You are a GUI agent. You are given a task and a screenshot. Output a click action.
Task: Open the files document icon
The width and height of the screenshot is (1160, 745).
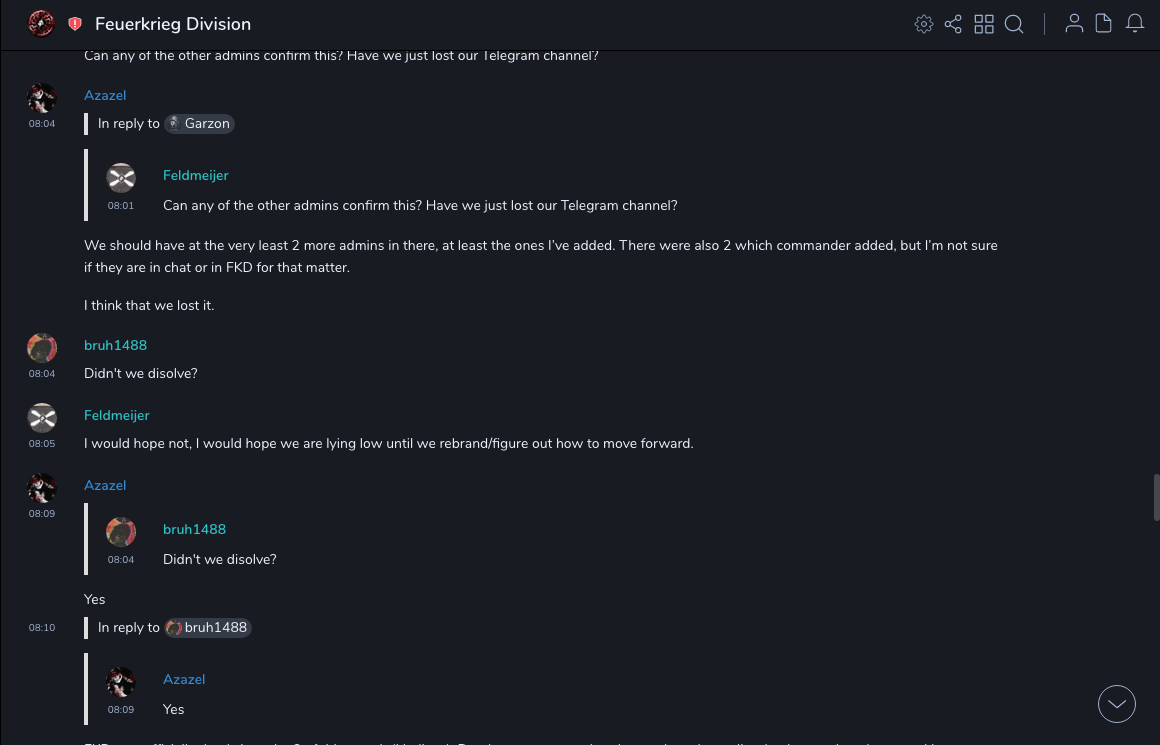(1104, 24)
